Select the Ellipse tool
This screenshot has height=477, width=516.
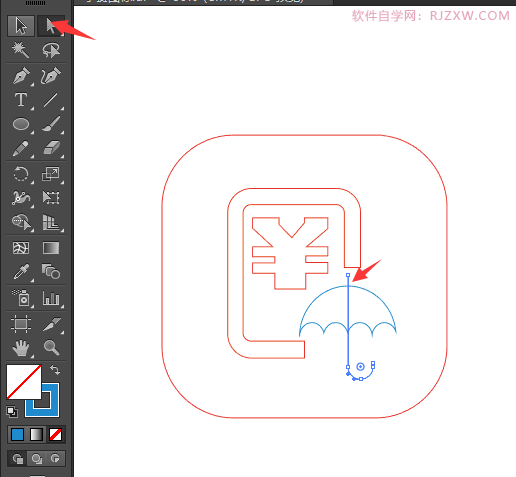click(x=21, y=124)
